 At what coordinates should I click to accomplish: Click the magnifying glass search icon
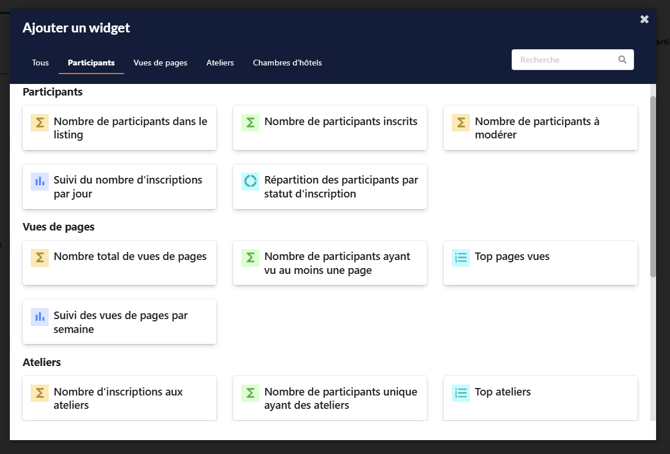pos(622,60)
